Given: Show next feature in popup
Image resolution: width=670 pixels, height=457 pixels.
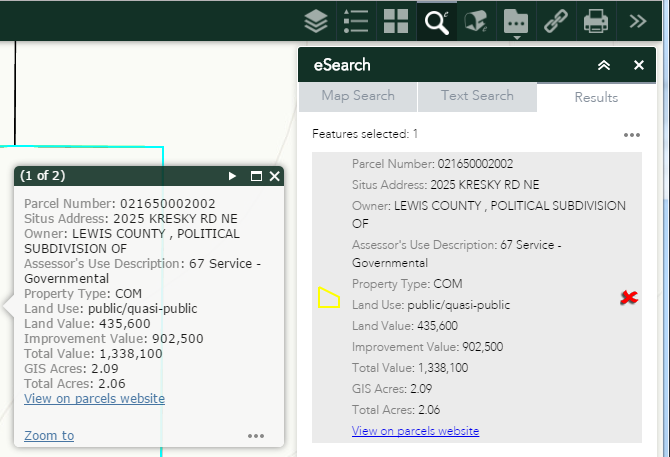Looking at the screenshot, I should tap(232, 176).
